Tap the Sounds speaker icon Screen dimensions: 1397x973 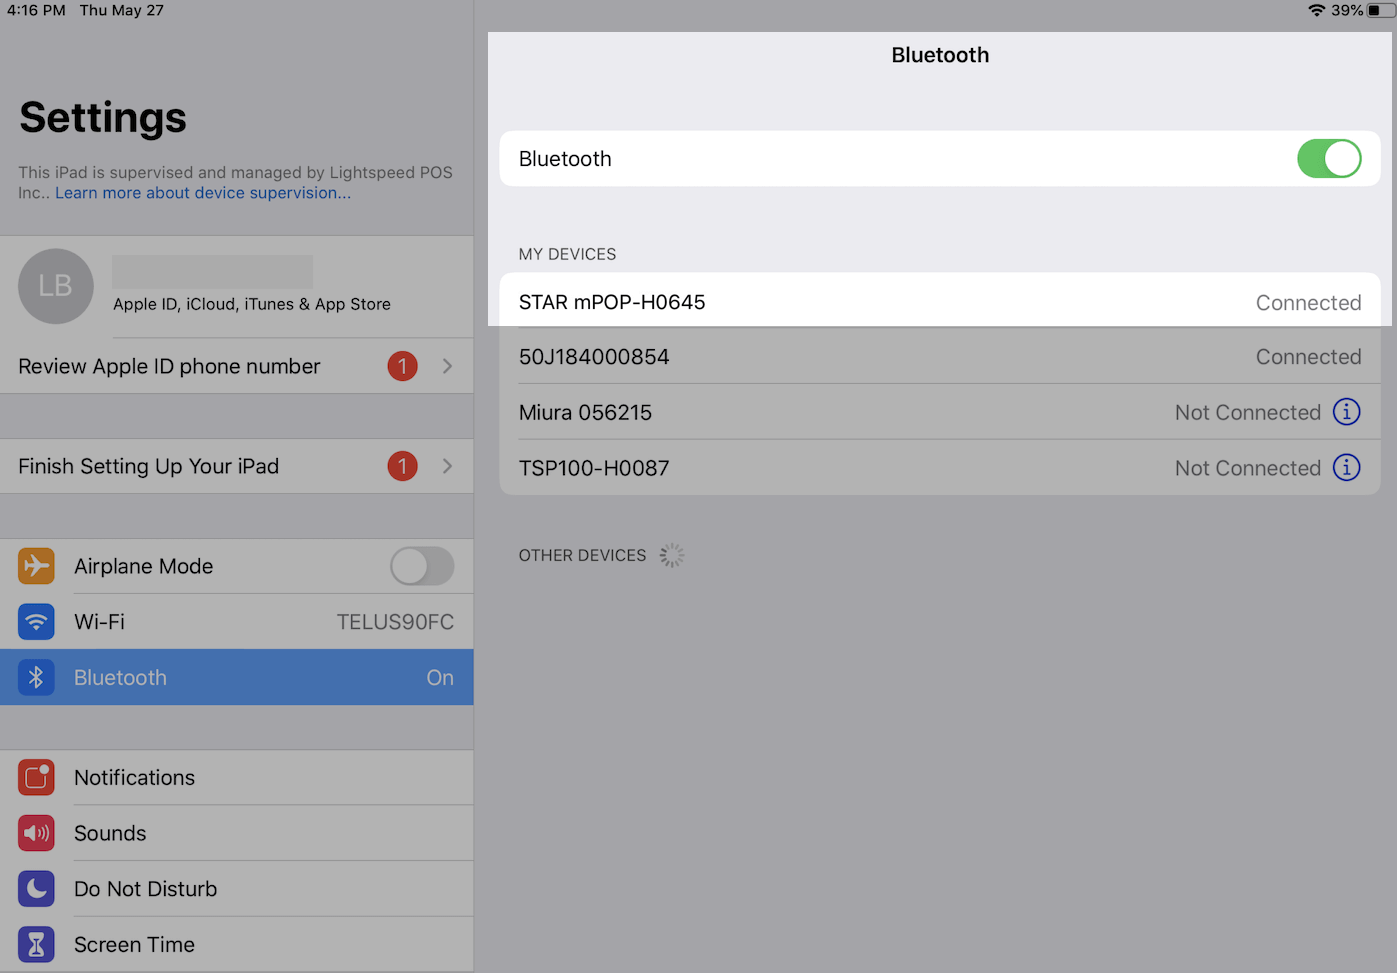point(36,833)
